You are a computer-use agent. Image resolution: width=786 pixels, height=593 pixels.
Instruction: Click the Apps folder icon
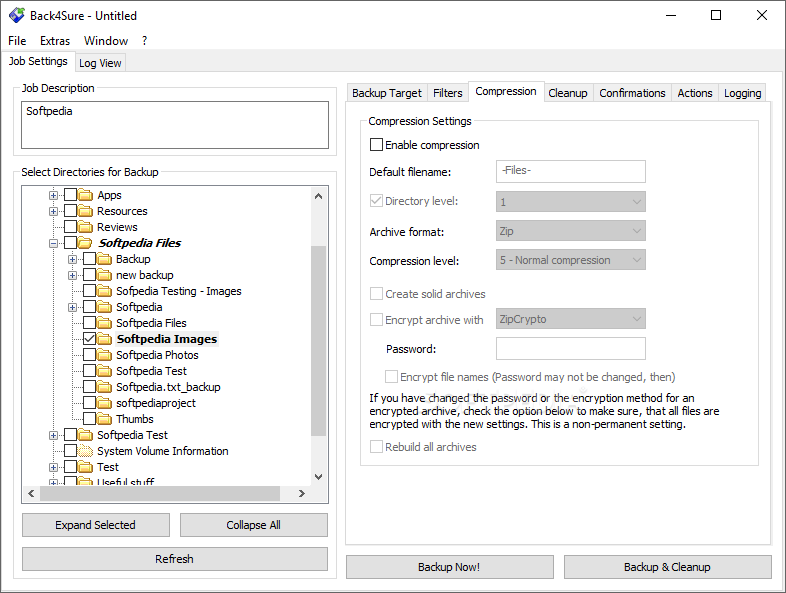click(x=85, y=195)
